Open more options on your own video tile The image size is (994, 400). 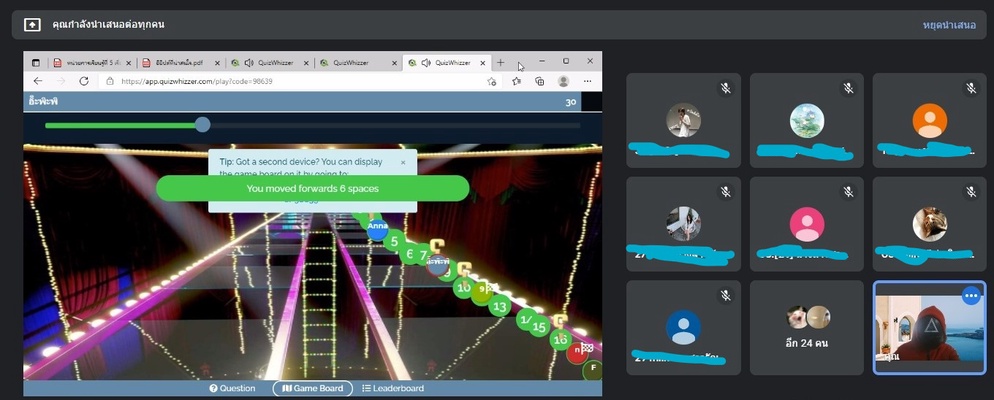(x=971, y=295)
